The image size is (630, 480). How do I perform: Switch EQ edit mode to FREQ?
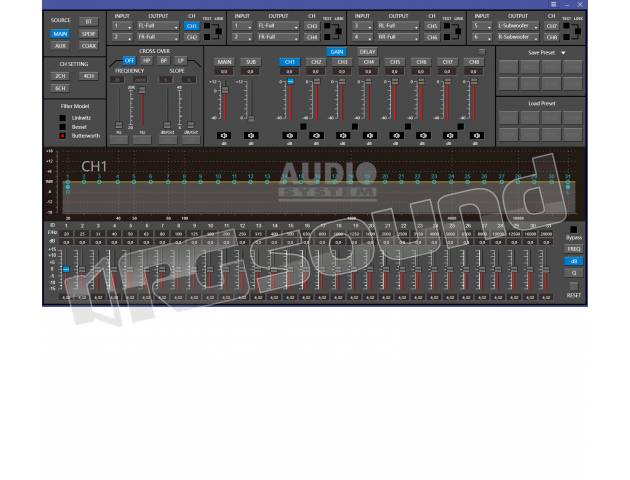point(573,249)
